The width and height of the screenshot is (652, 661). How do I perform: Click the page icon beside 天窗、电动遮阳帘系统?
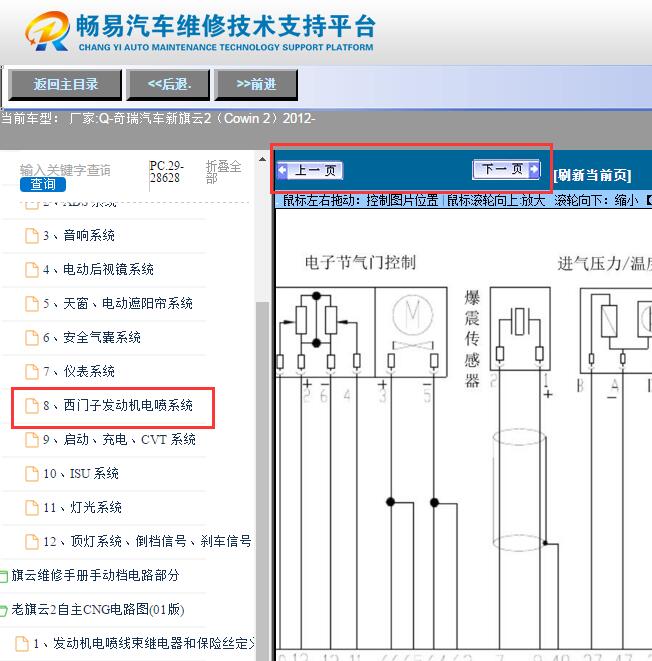pyautogui.click(x=32, y=304)
